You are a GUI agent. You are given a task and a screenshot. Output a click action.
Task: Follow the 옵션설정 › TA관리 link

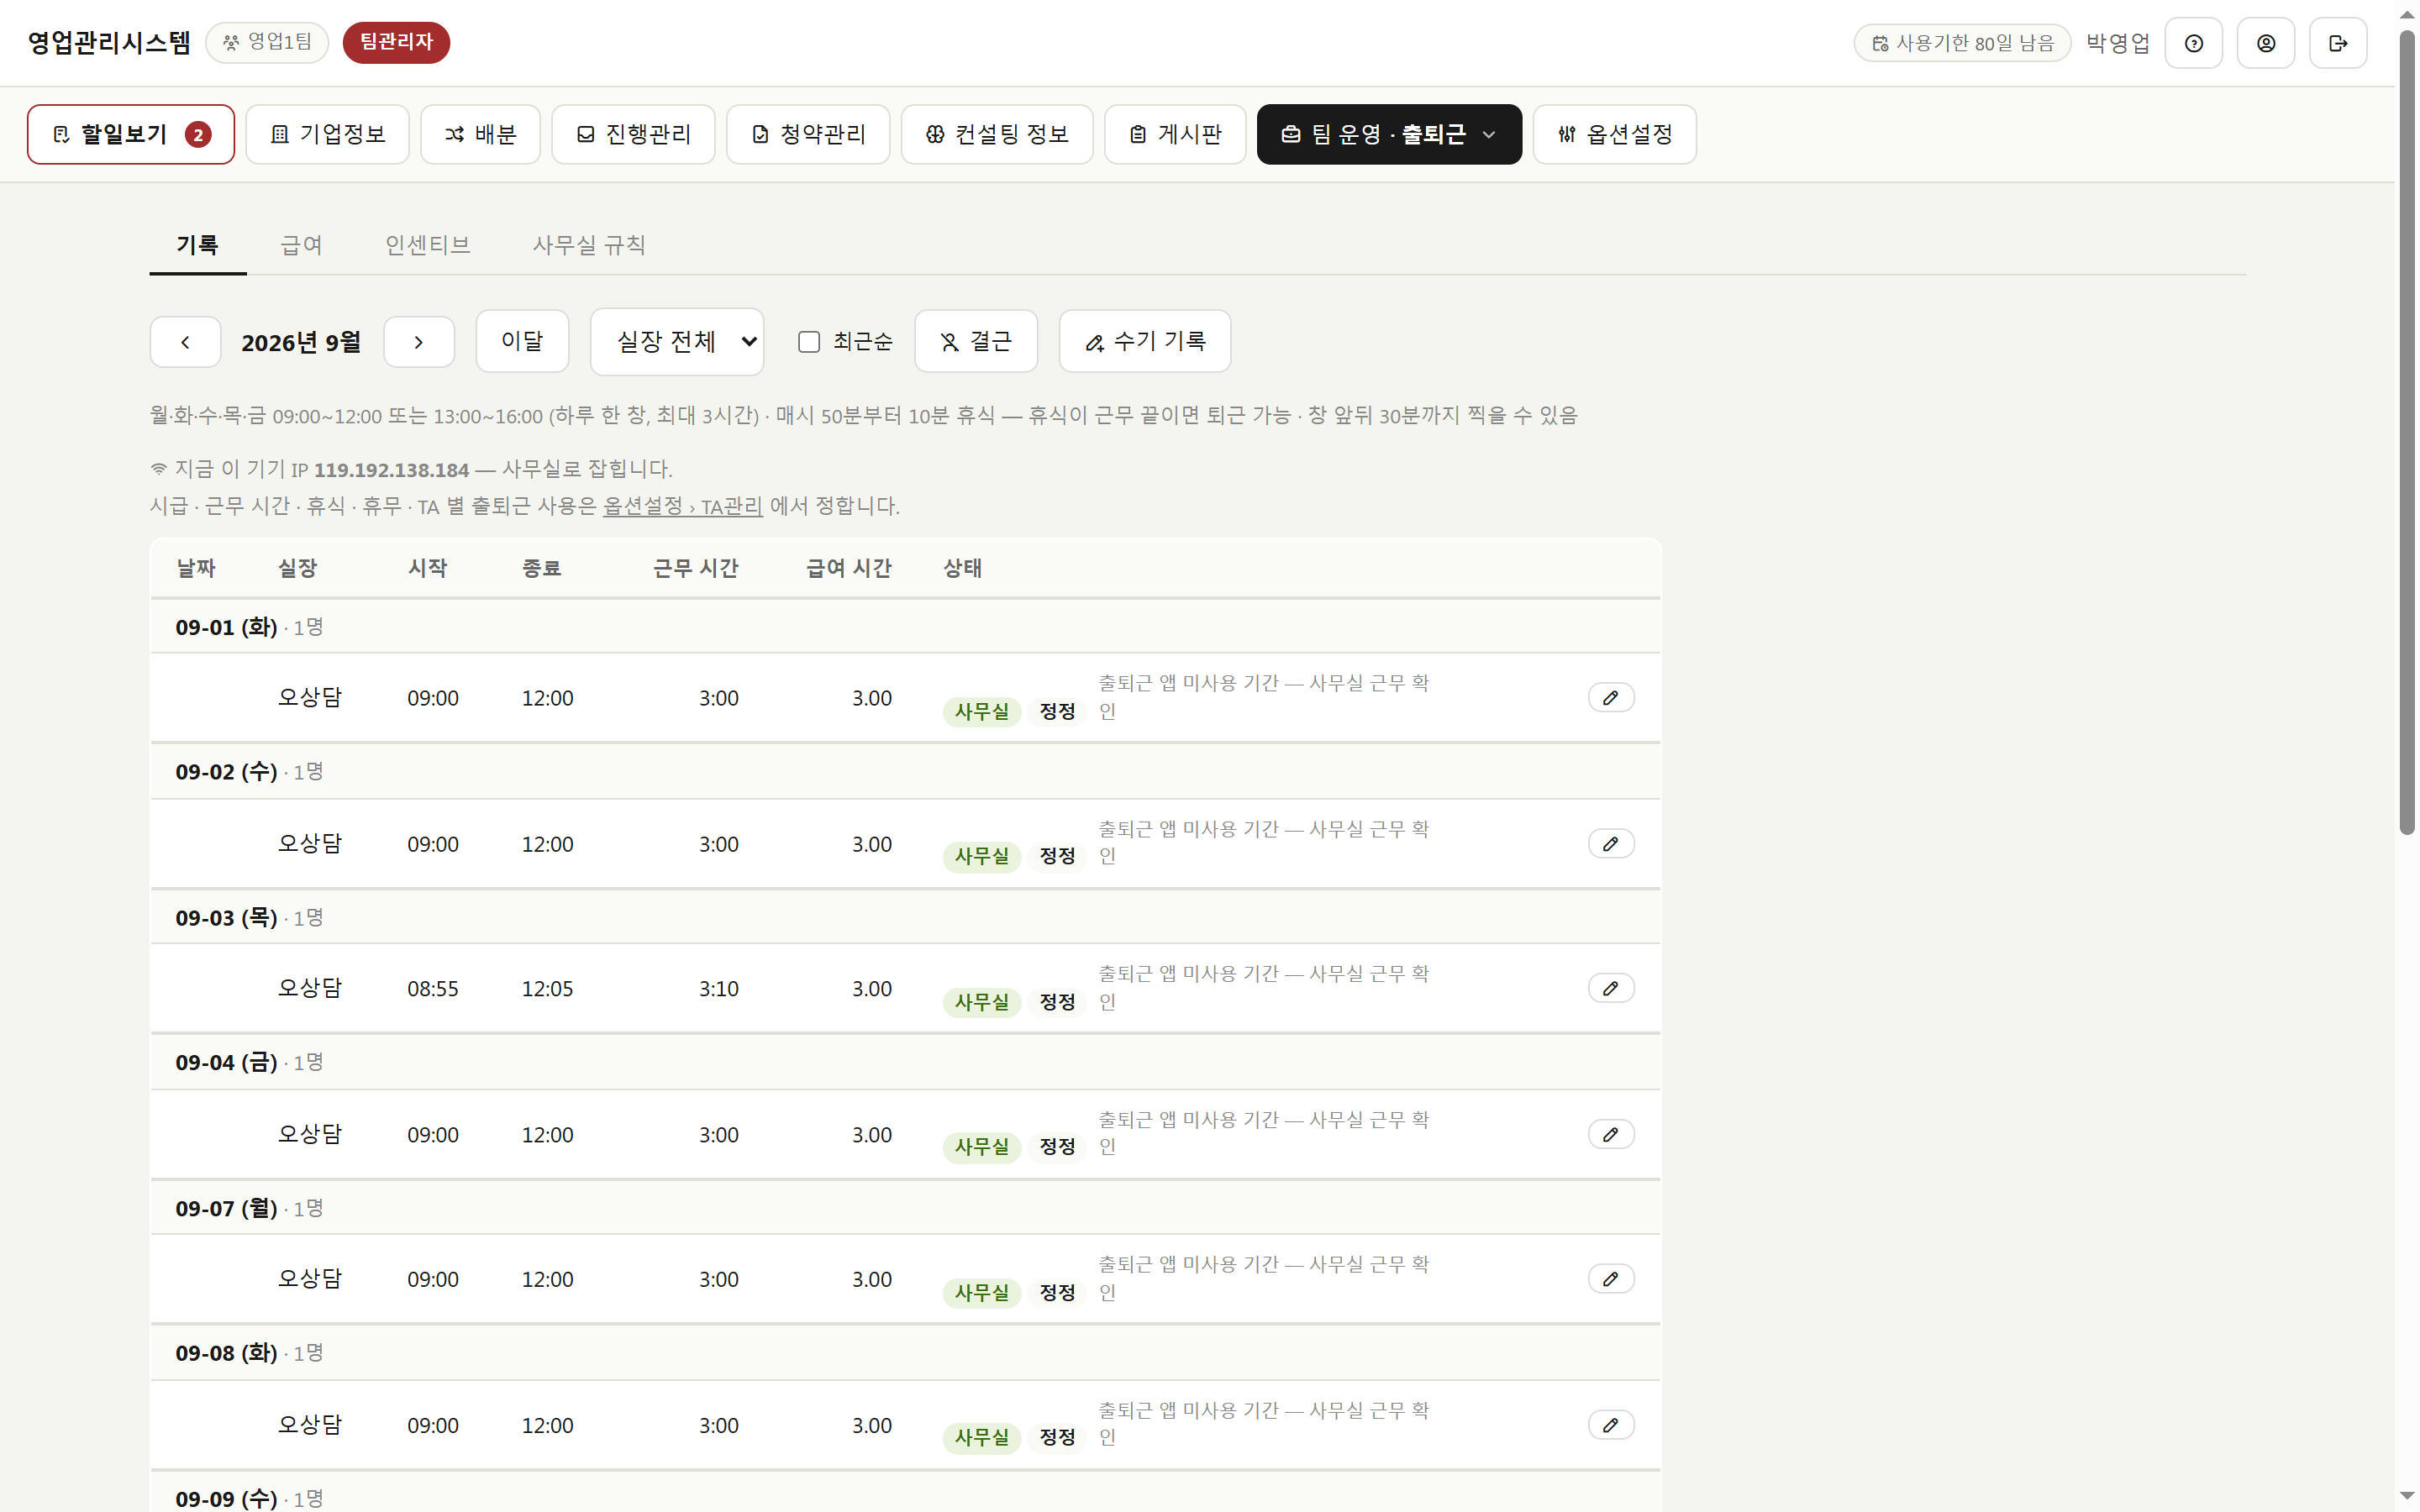coord(682,506)
